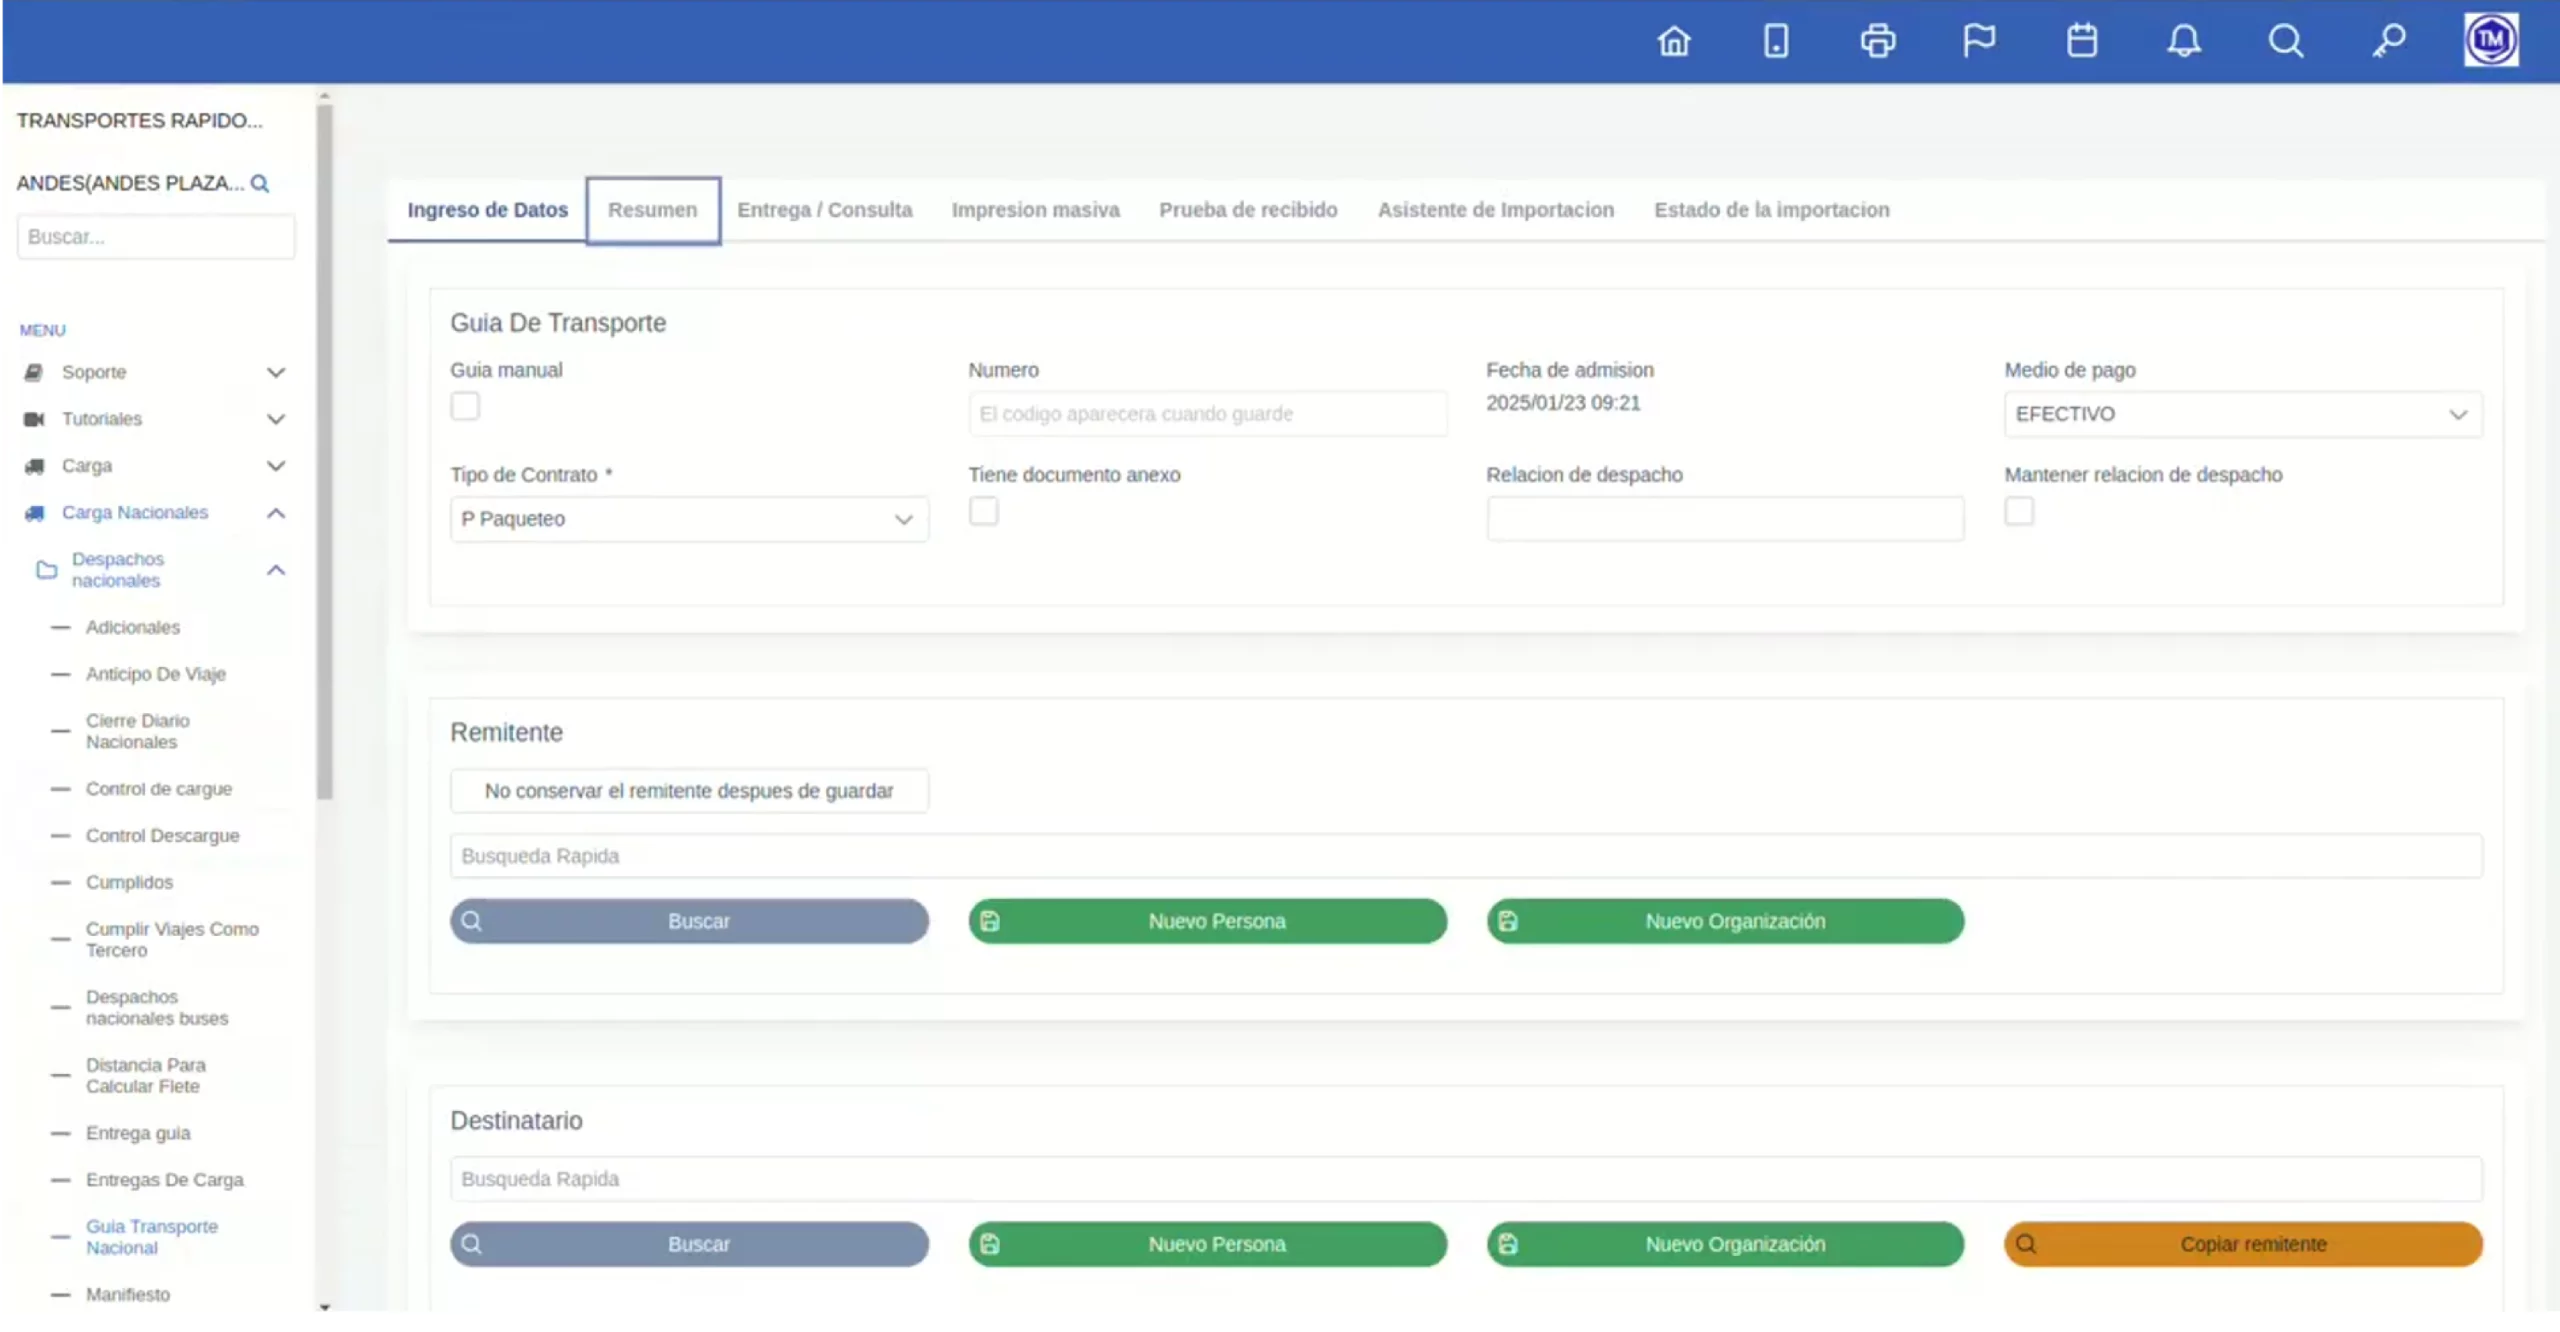The width and height of the screenshot is (2560, 1332).
Task: Click the flag icon in header
Action: pos(1979,41)
